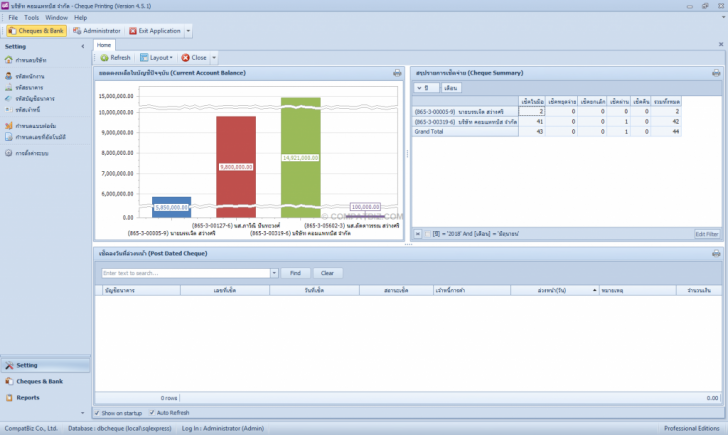The image size is (728, 435).
Task: Switch to the Home tab
Action: [104, 45]
